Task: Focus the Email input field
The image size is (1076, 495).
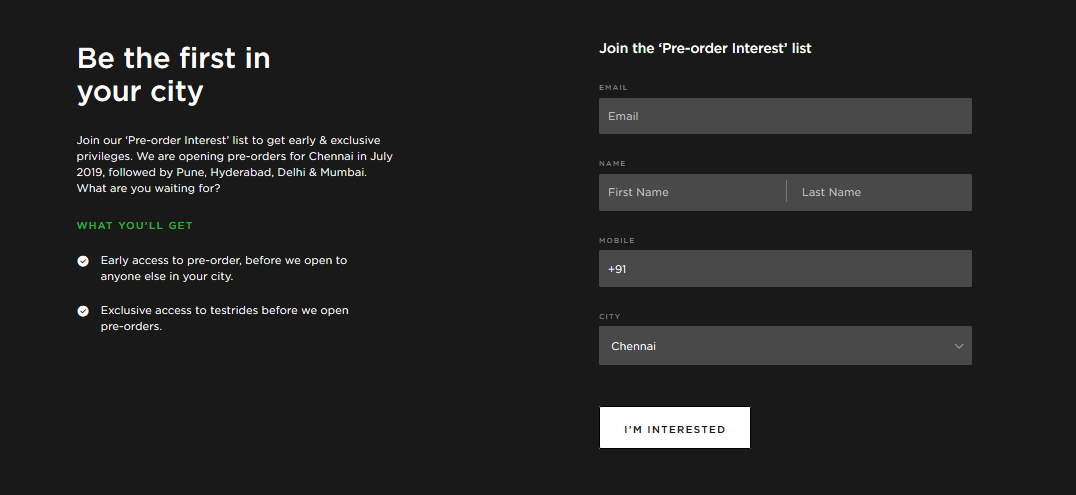Action: [785, 116]
